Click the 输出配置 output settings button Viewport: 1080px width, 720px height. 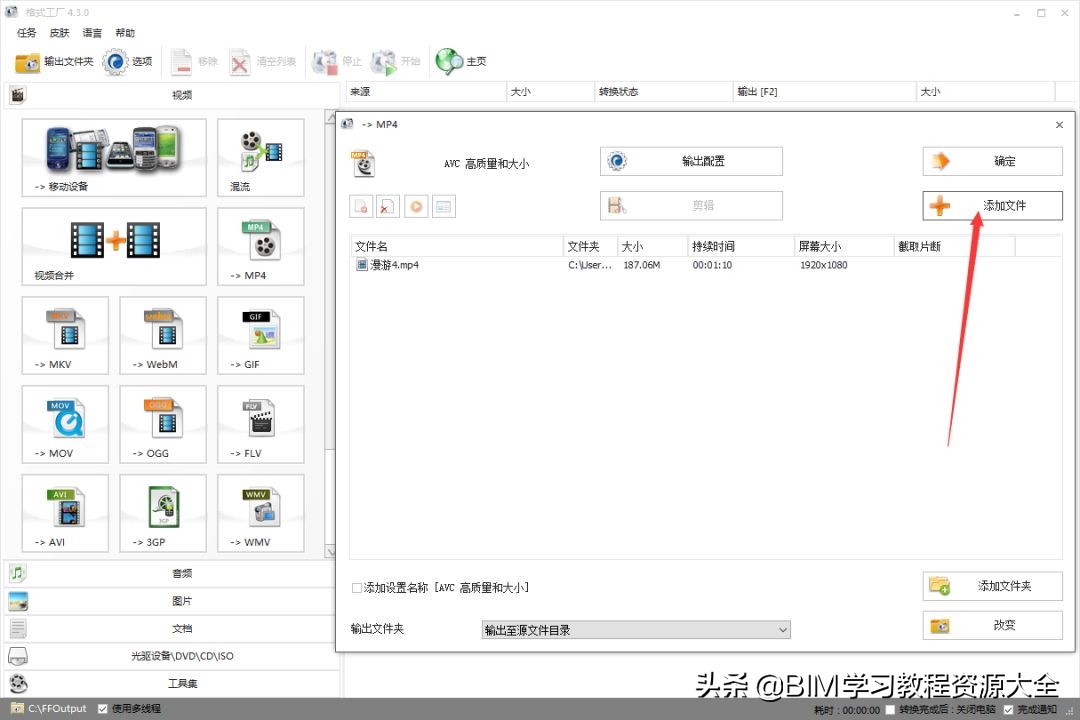pos(690,161)
